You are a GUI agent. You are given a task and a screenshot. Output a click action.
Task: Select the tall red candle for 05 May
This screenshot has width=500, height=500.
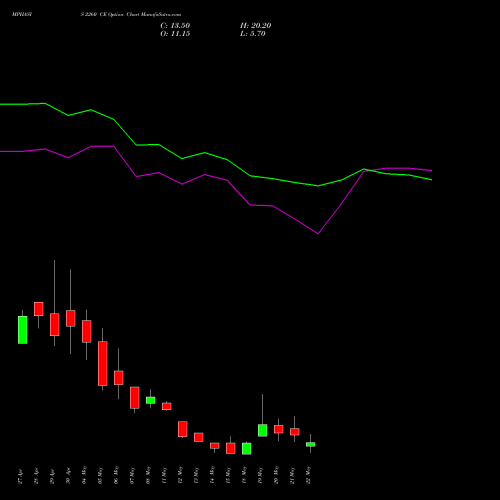(x=103, y=363)
